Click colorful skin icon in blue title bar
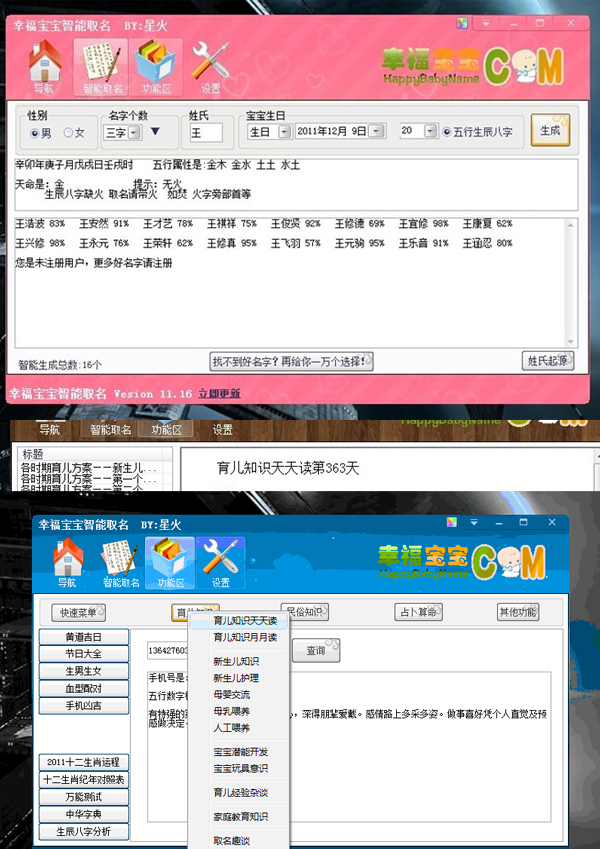This screenshot has height=849, width=600. click(452, 523)
